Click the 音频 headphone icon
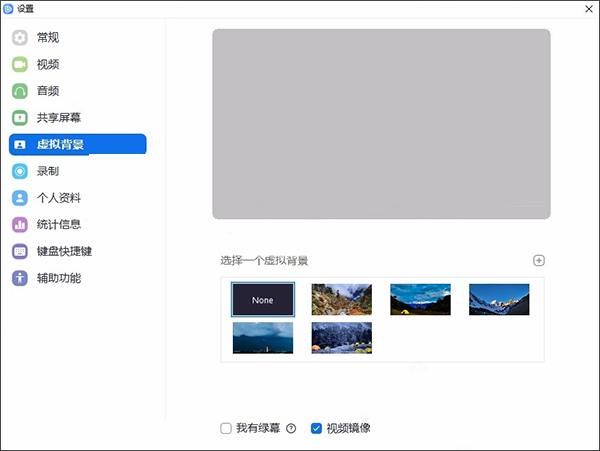This screenshot has width=600, height=451. point(20,91)
